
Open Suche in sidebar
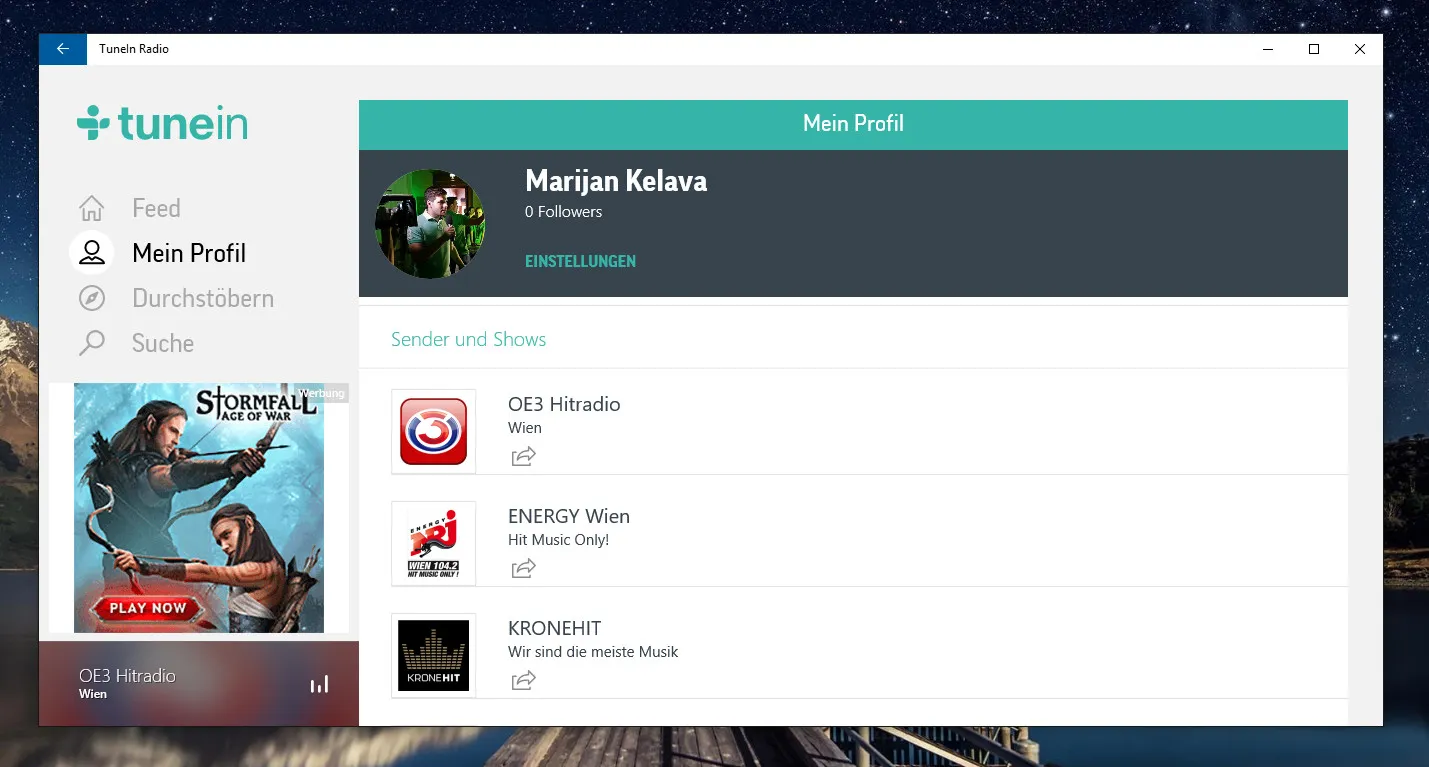pyautogui.click(x=163, y=343)
